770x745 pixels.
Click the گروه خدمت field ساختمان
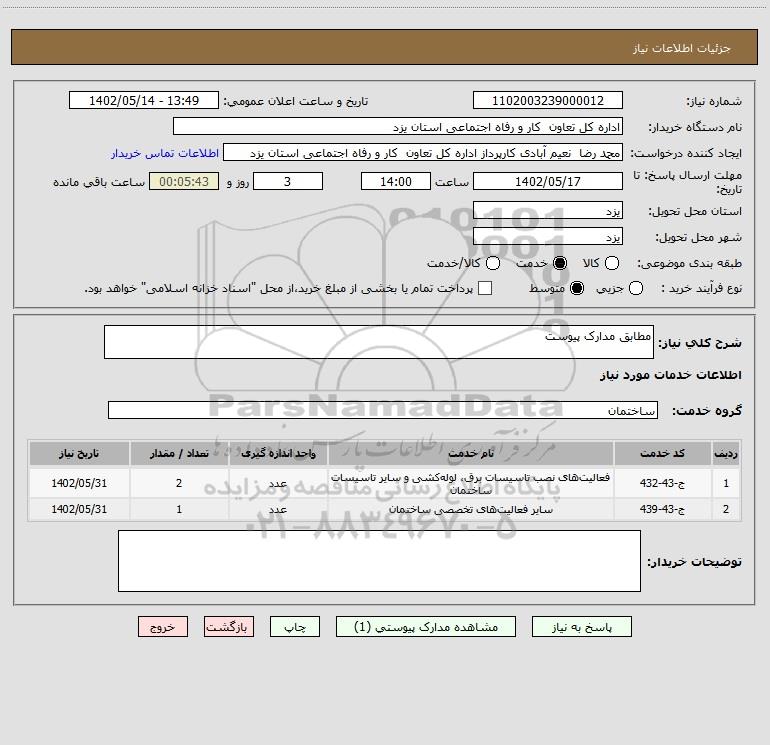[x=383, y=410]
